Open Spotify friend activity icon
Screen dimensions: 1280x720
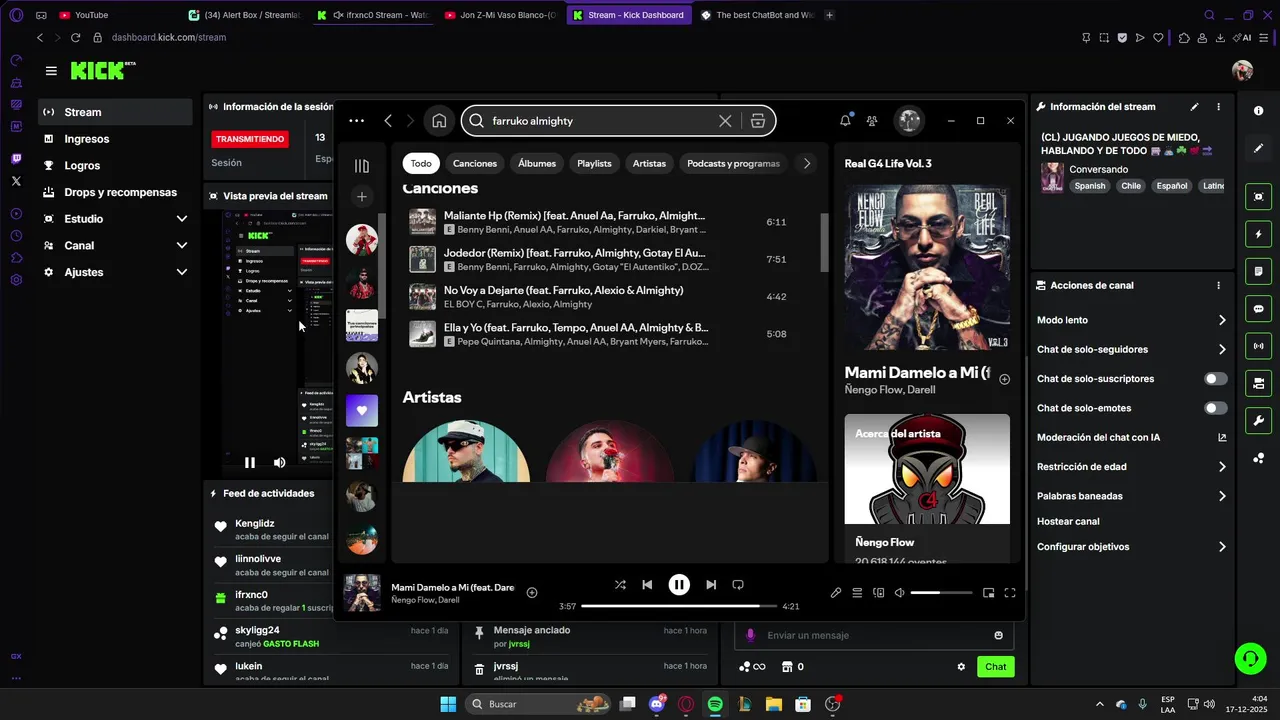click(872, 121)
